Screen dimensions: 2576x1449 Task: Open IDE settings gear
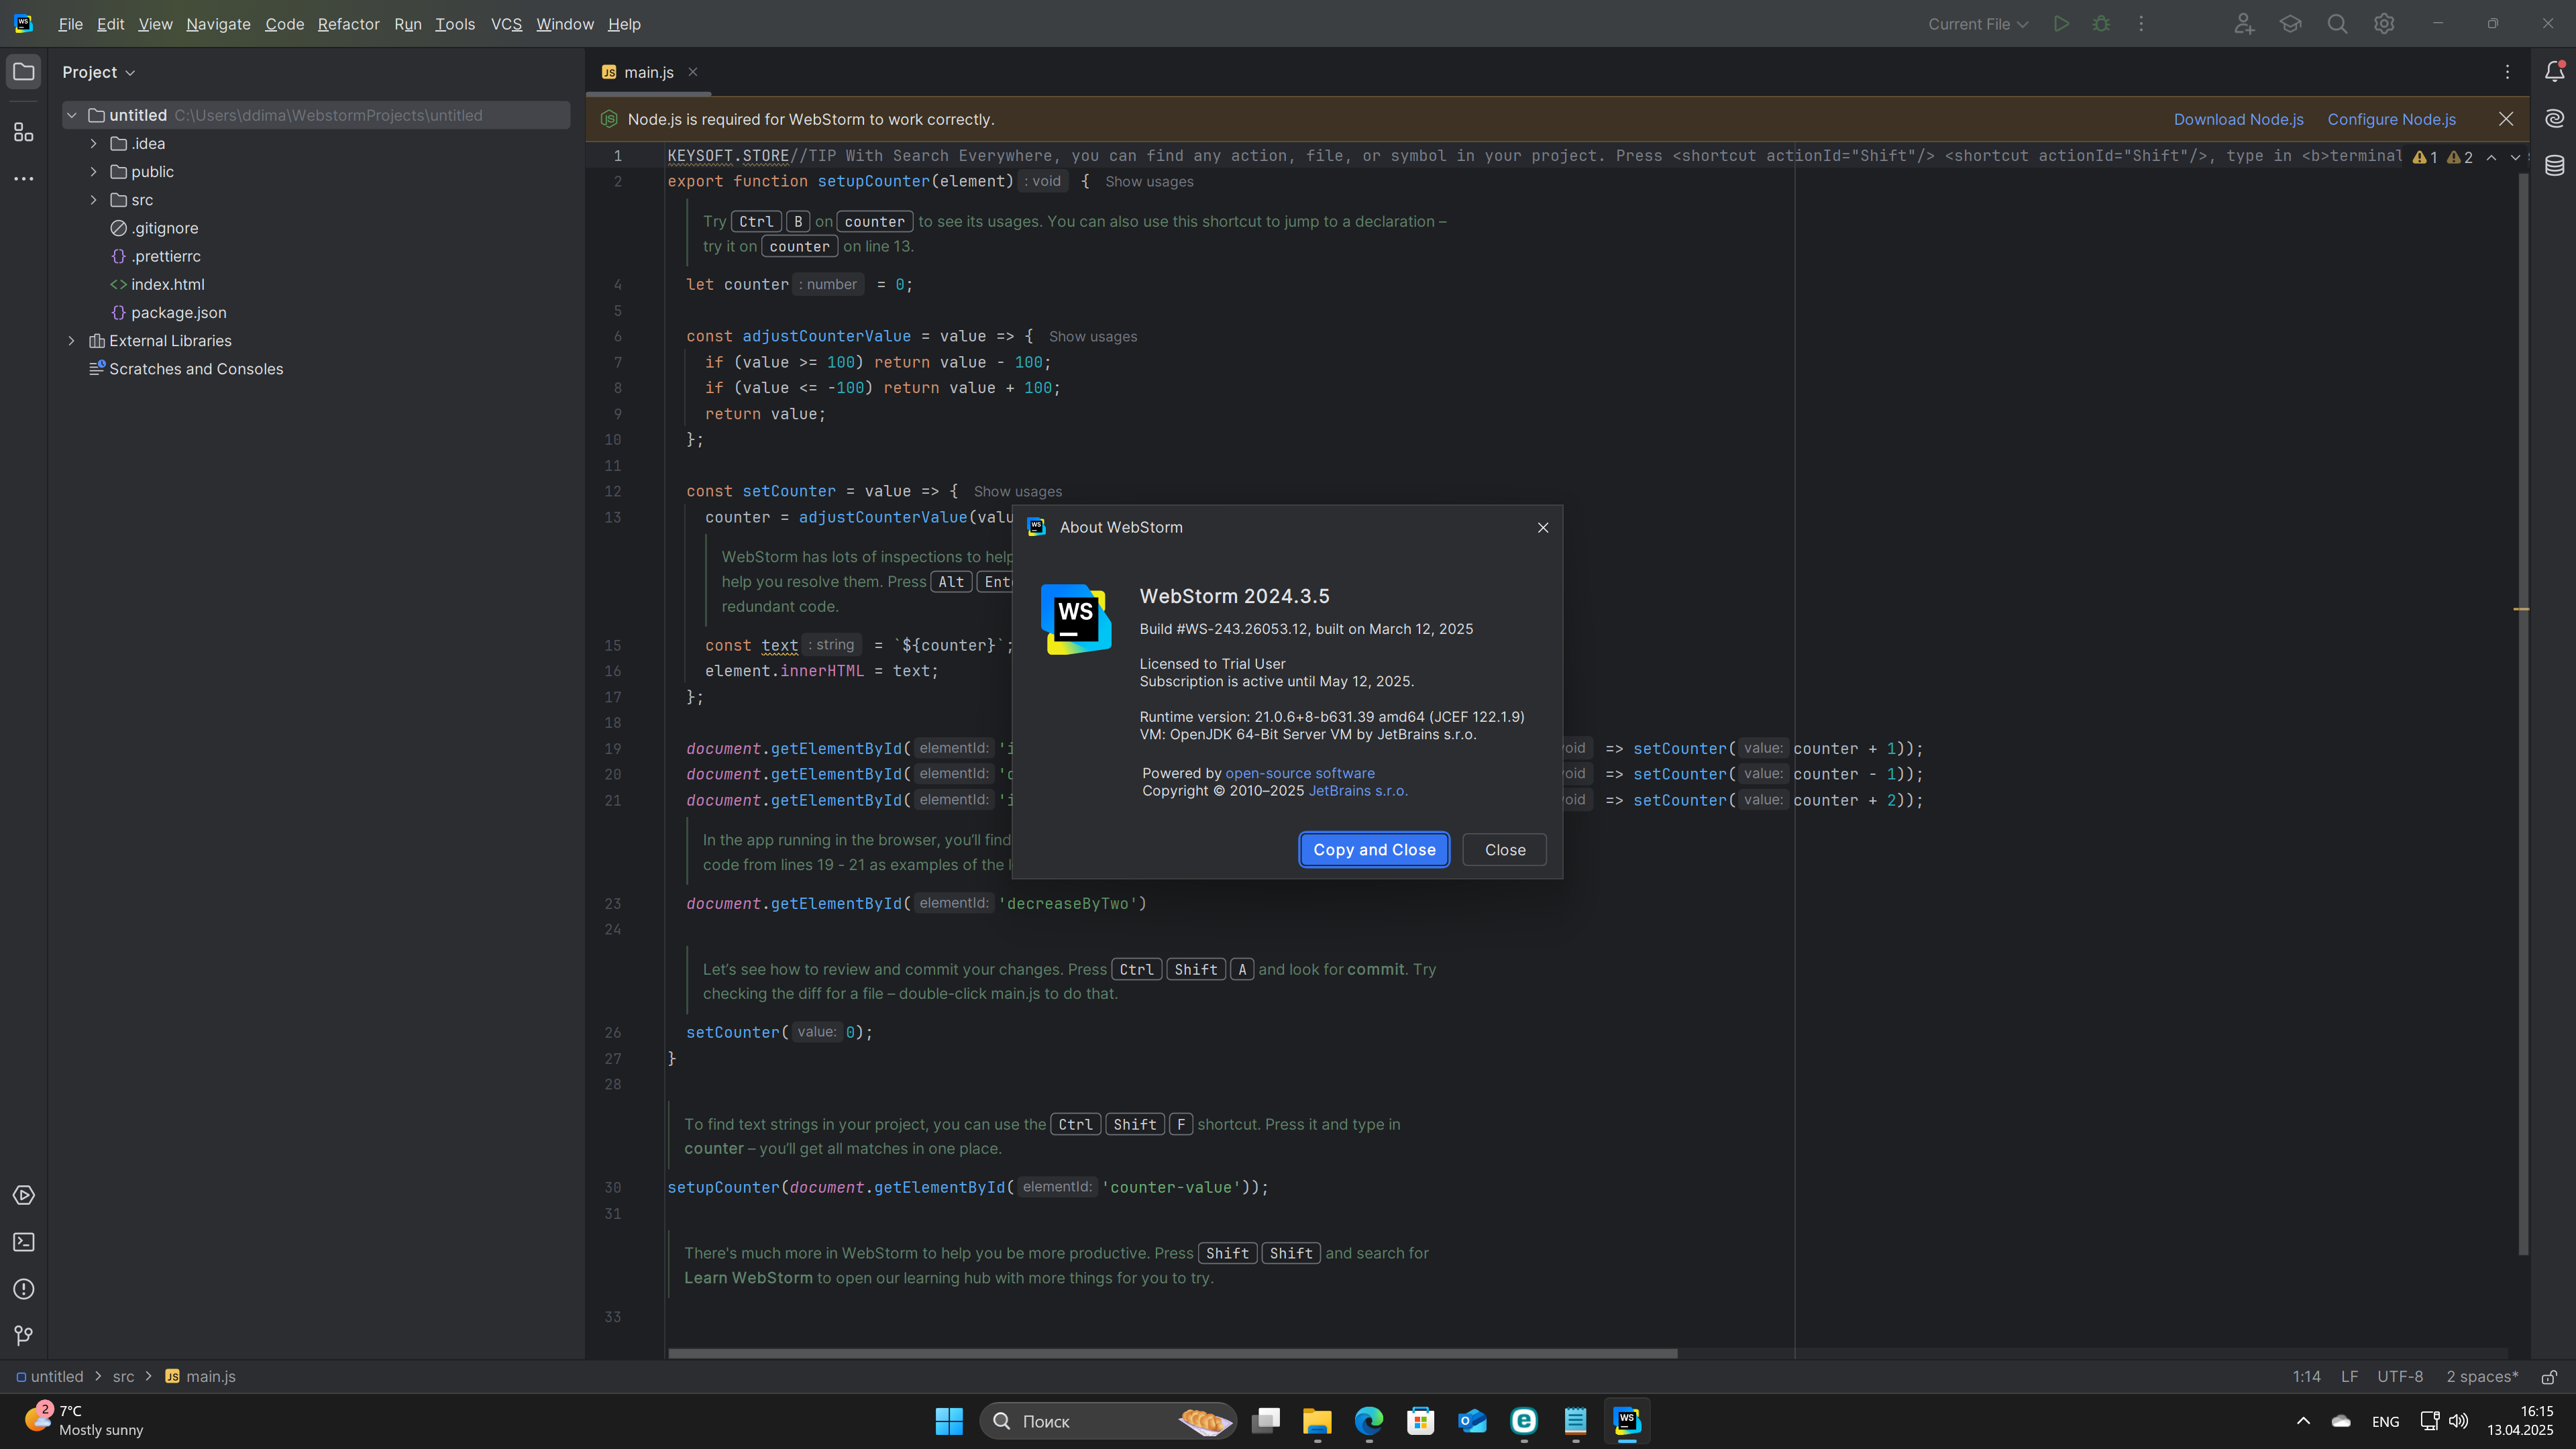pyautogui.click(x=2384, y=24)
